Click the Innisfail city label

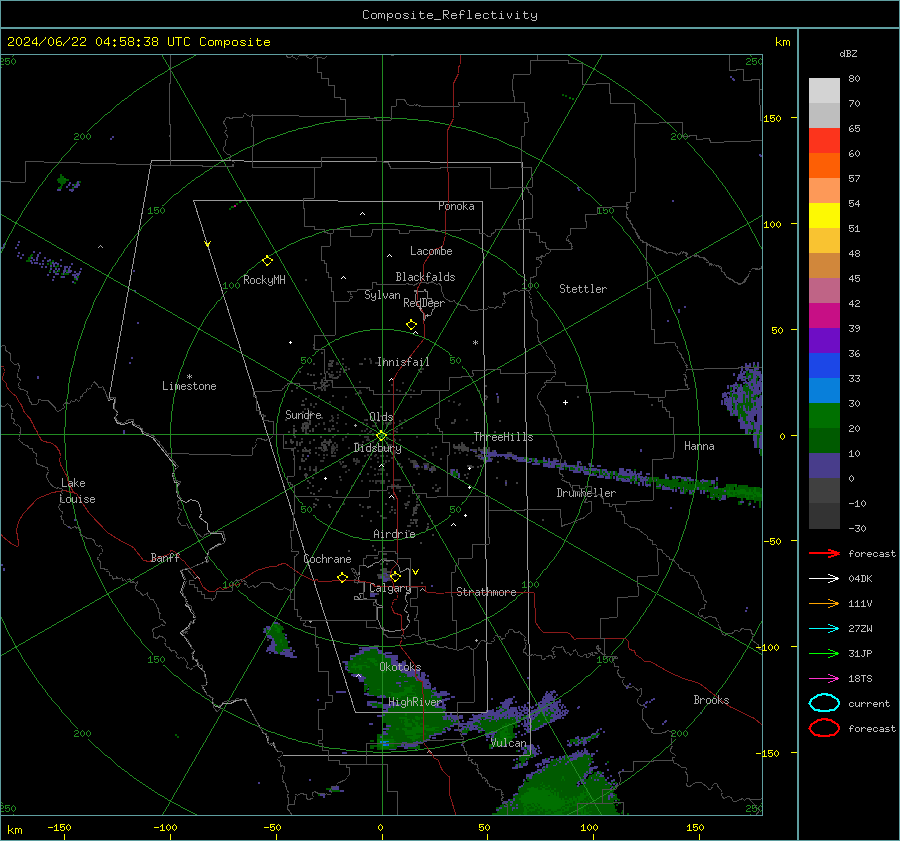click(403, 362)
